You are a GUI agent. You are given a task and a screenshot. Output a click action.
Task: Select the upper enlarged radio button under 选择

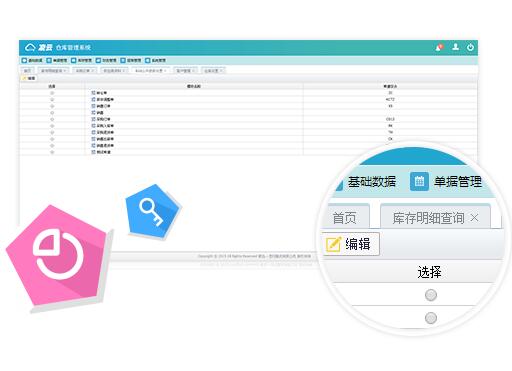pyautogui.click(x=431, y=295)
